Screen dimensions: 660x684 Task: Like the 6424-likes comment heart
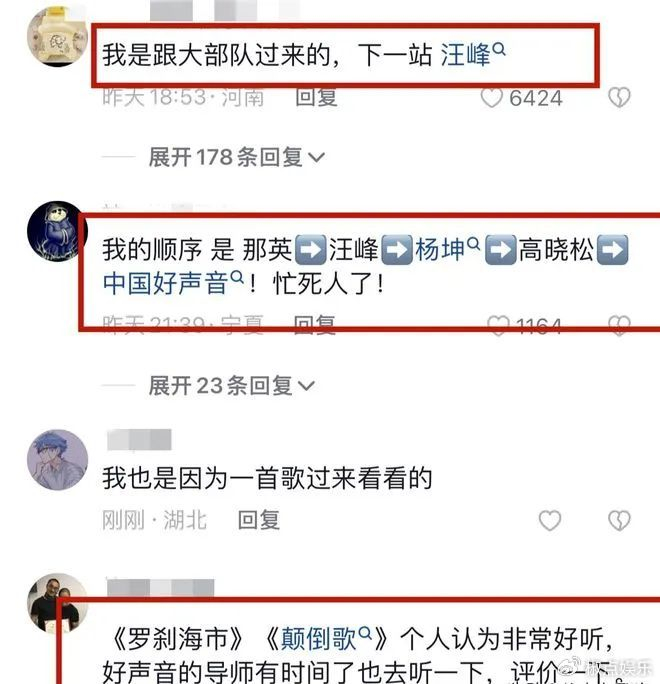491,98
